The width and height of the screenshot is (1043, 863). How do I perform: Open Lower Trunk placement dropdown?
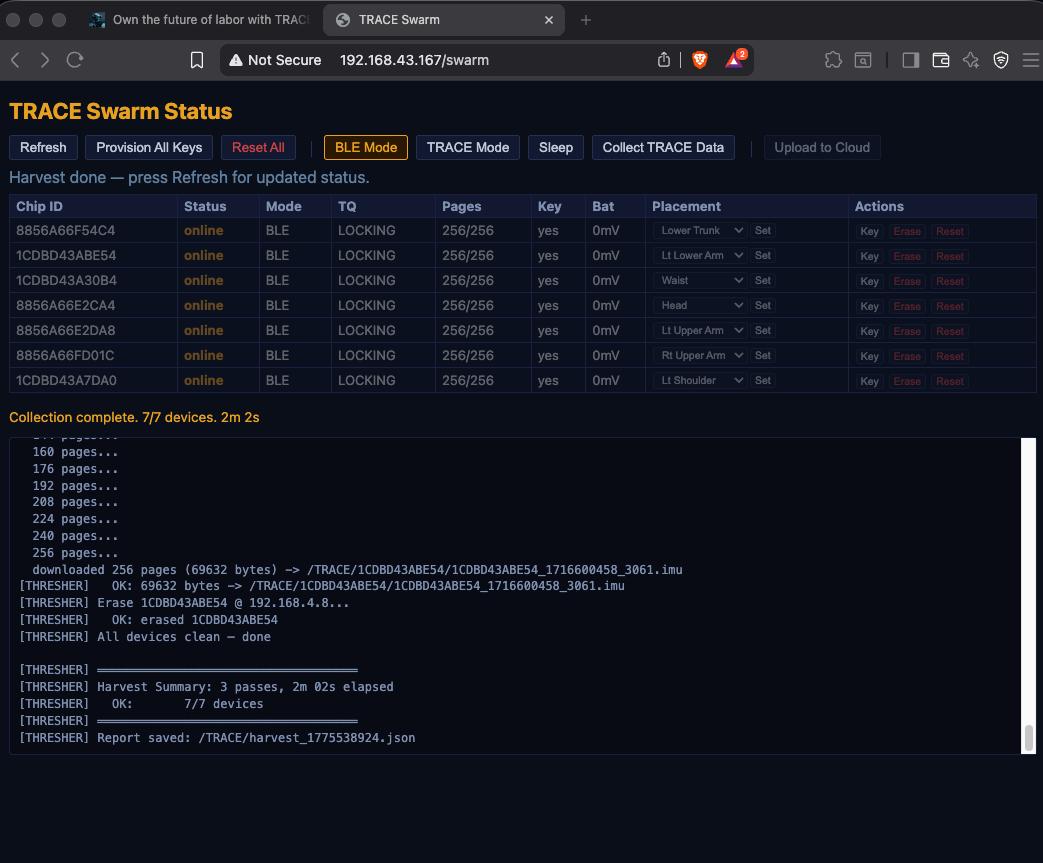click(x=700, y=231)
